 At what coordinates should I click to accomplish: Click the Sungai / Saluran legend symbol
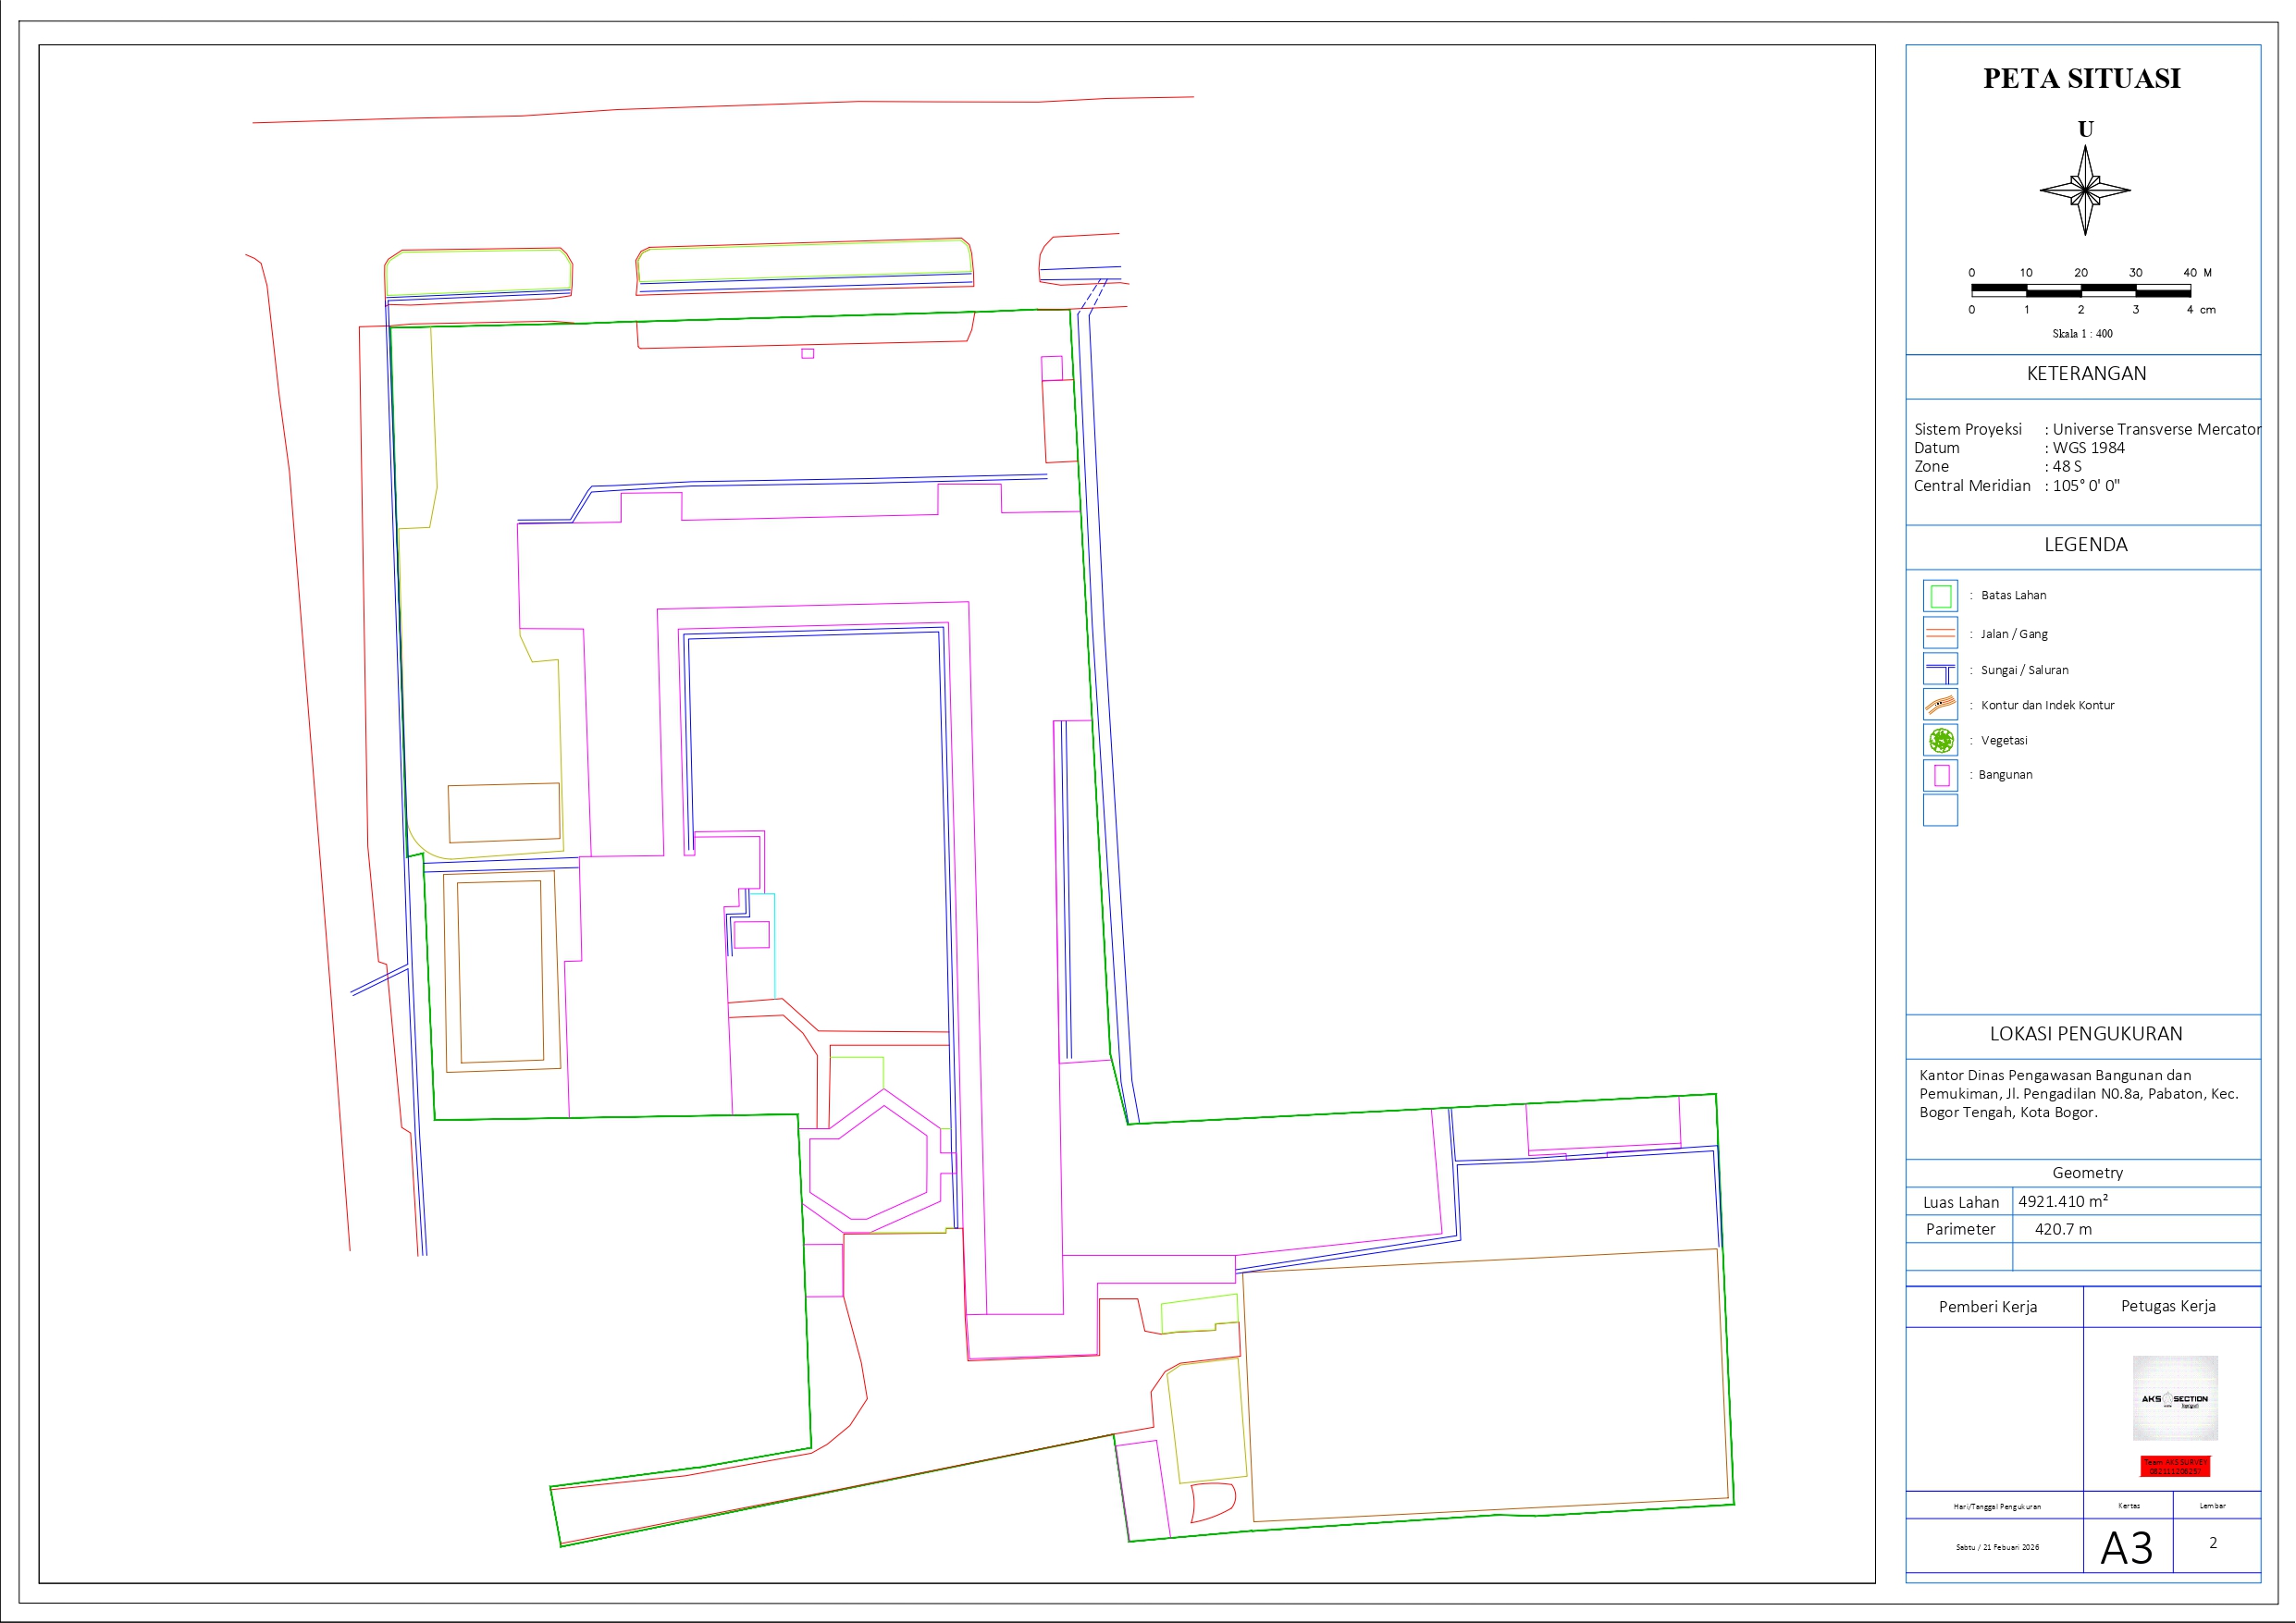[x=1940, y=669]
